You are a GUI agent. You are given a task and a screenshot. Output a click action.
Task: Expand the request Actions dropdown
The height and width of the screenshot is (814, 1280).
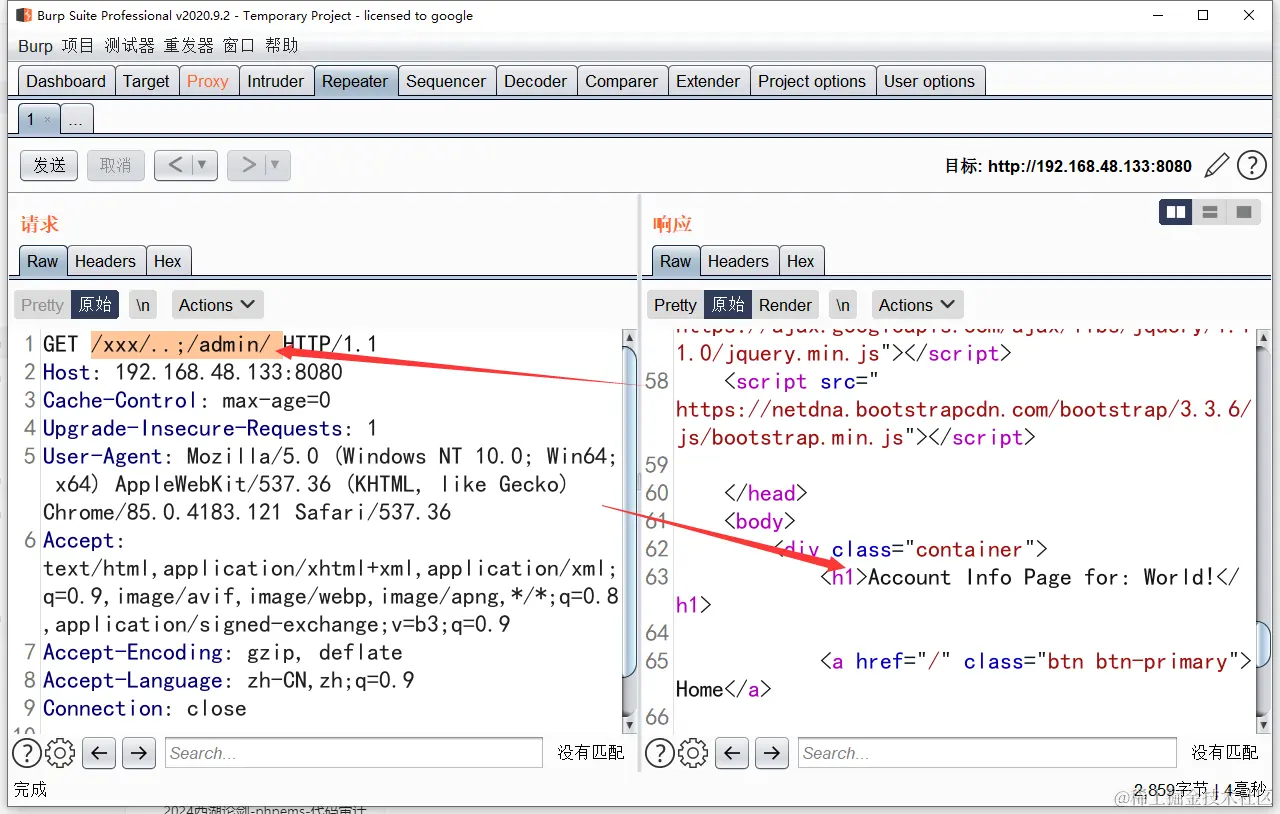217,305
